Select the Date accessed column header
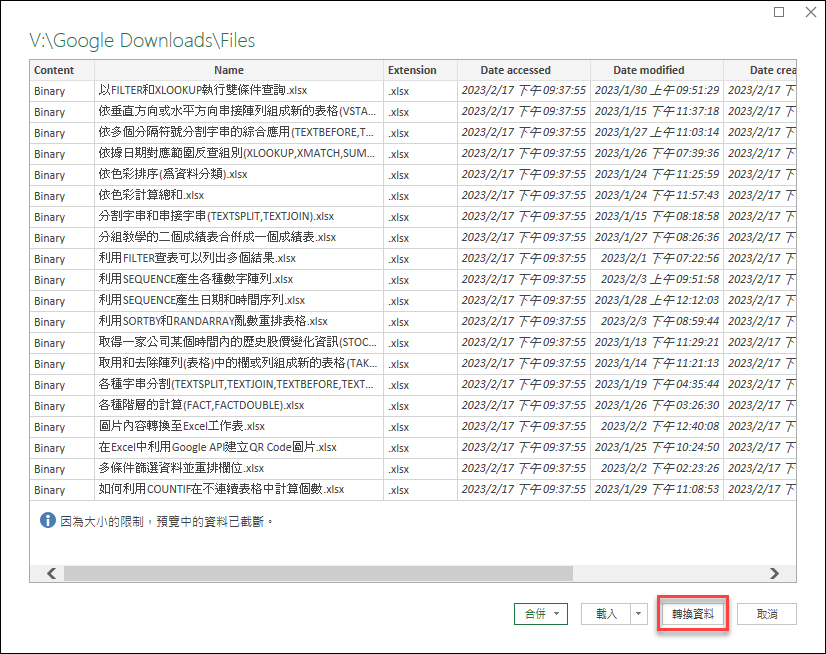 (x=524, y=70)
